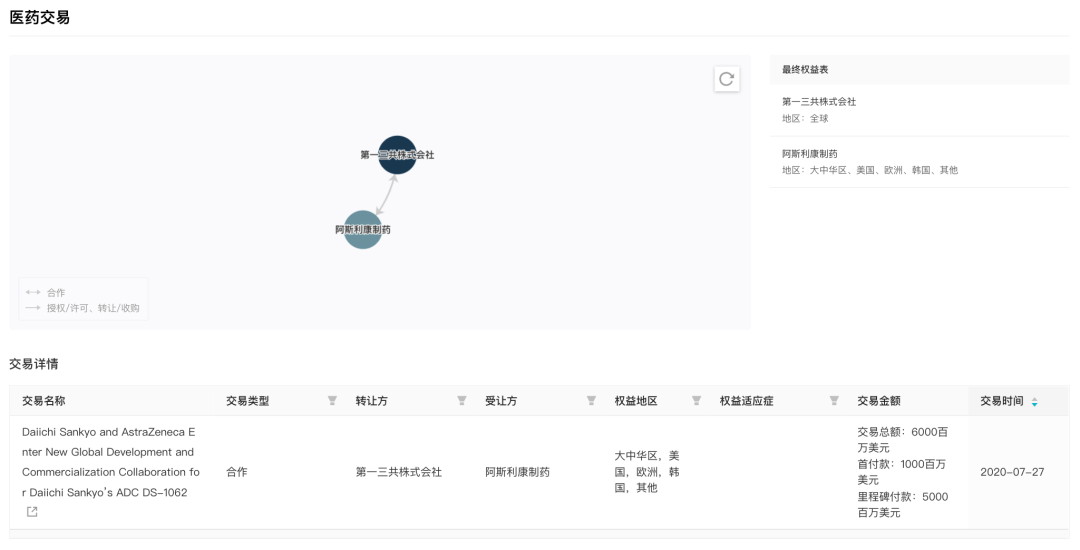
Task: Open external link icon under deal name
Action: pos(32,511)
